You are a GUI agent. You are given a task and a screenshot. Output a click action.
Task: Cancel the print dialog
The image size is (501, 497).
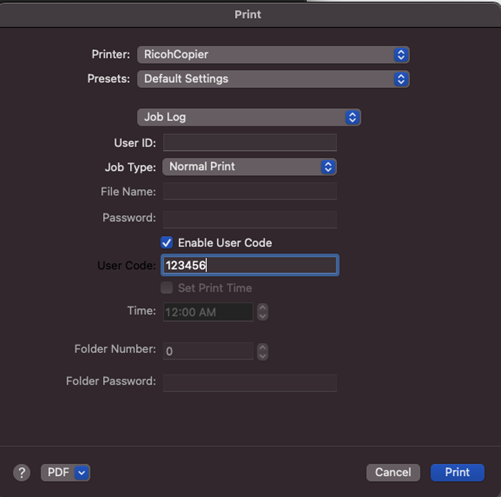click(393, 473)
